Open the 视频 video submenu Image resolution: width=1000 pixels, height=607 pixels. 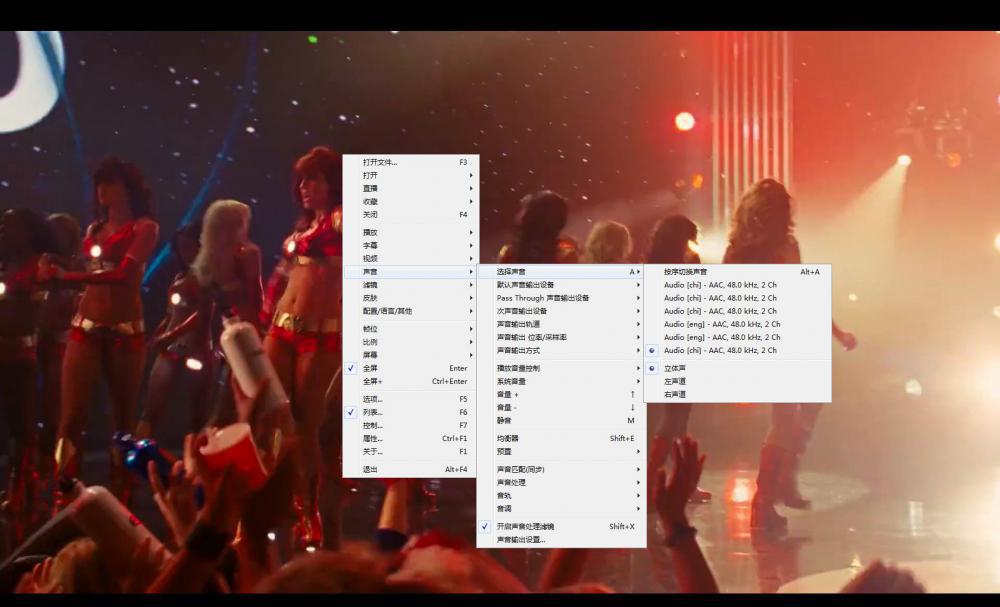[x=411, y=258]
